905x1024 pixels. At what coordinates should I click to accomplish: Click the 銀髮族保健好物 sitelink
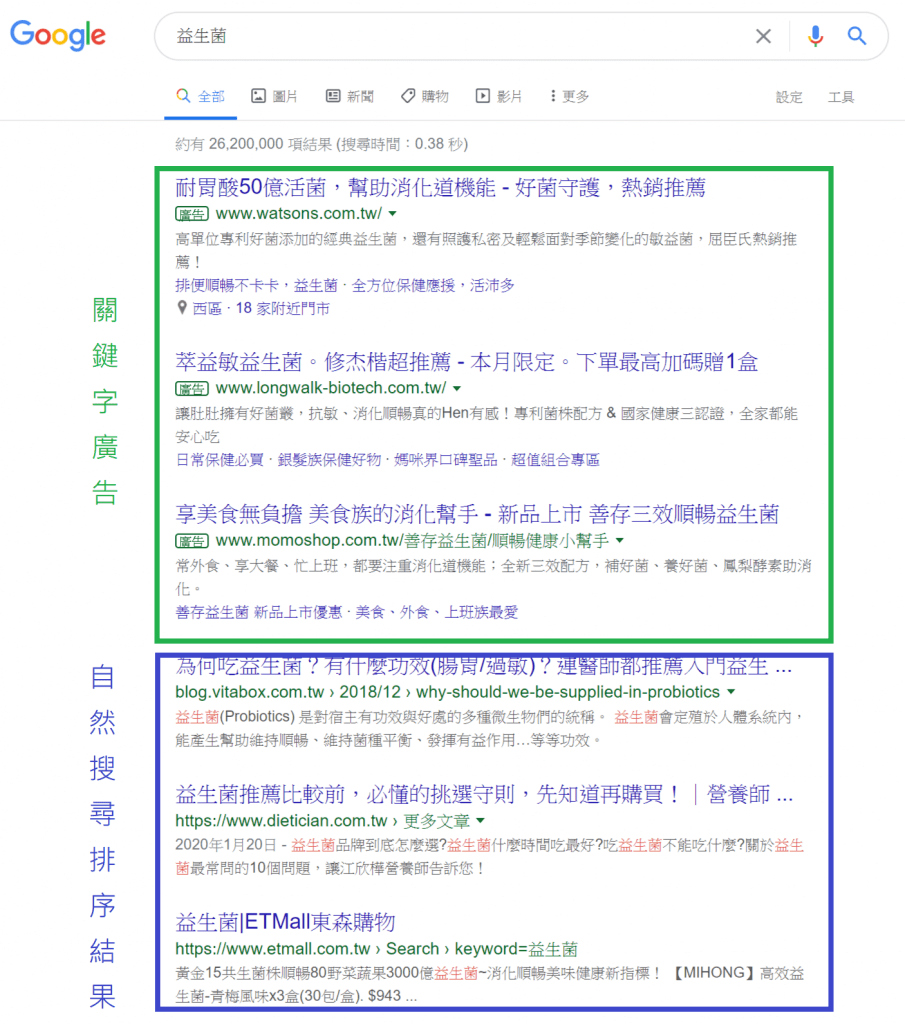coord(329,460)
